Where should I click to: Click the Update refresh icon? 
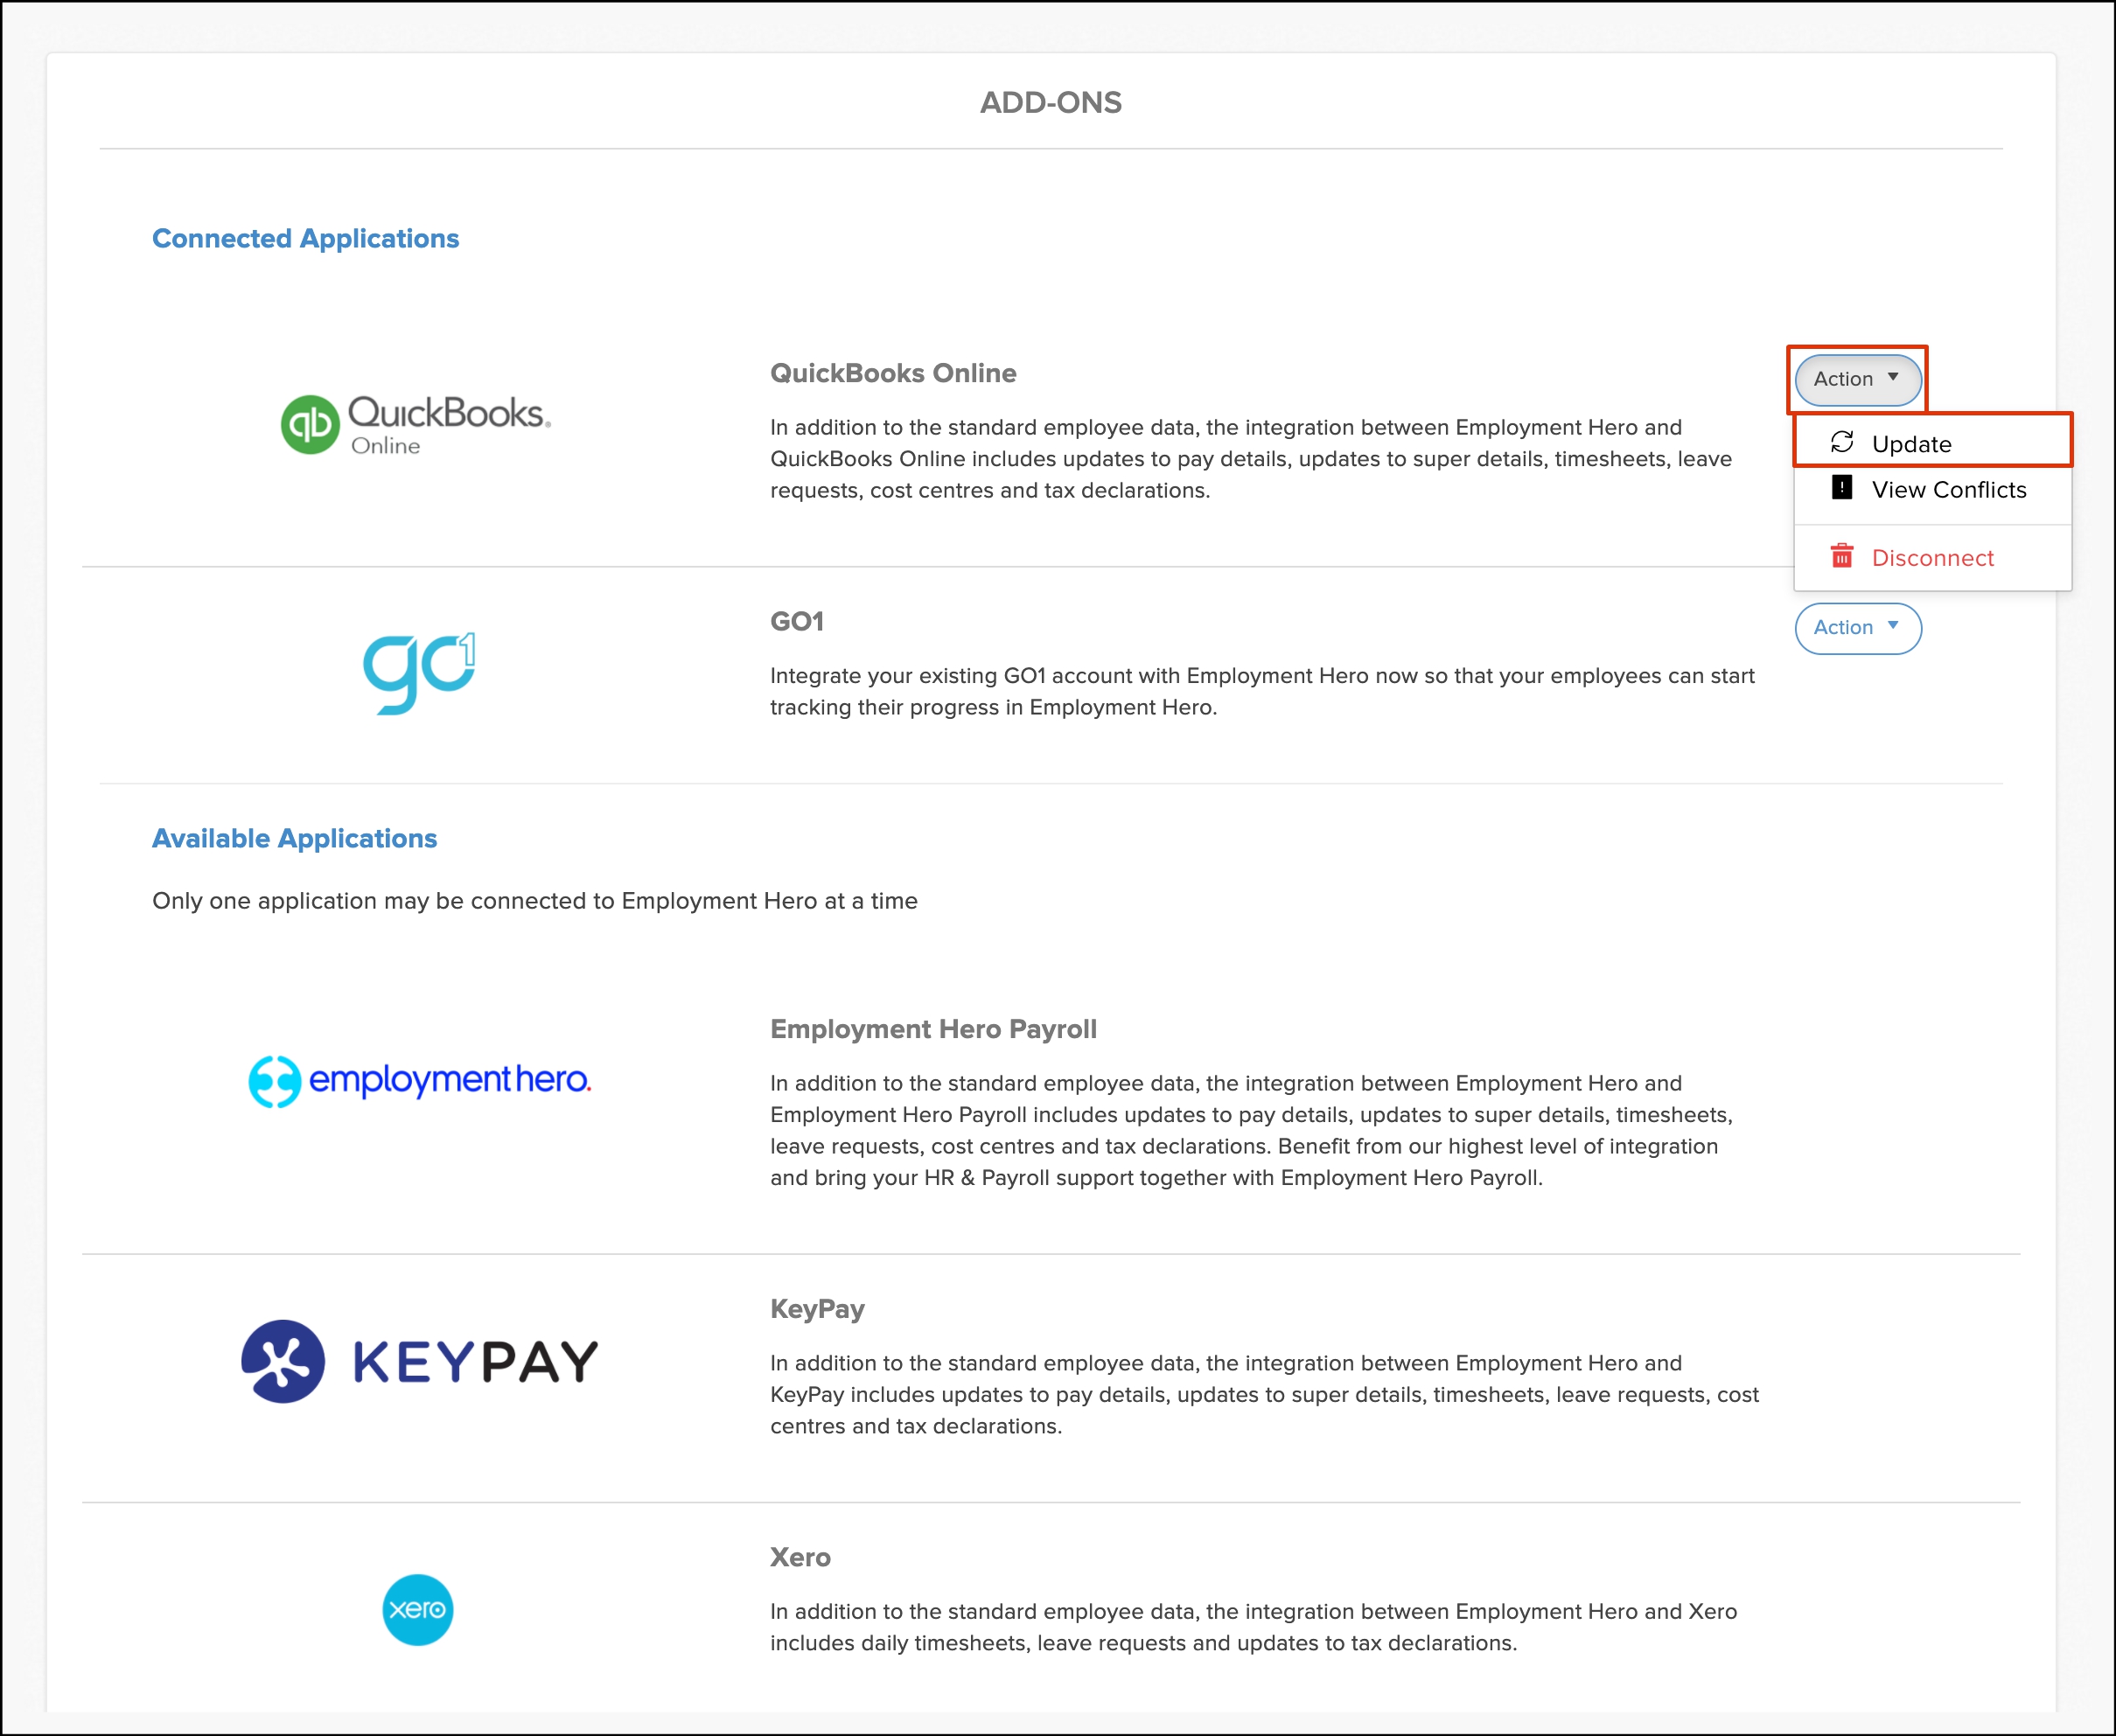coord(1842,442)
